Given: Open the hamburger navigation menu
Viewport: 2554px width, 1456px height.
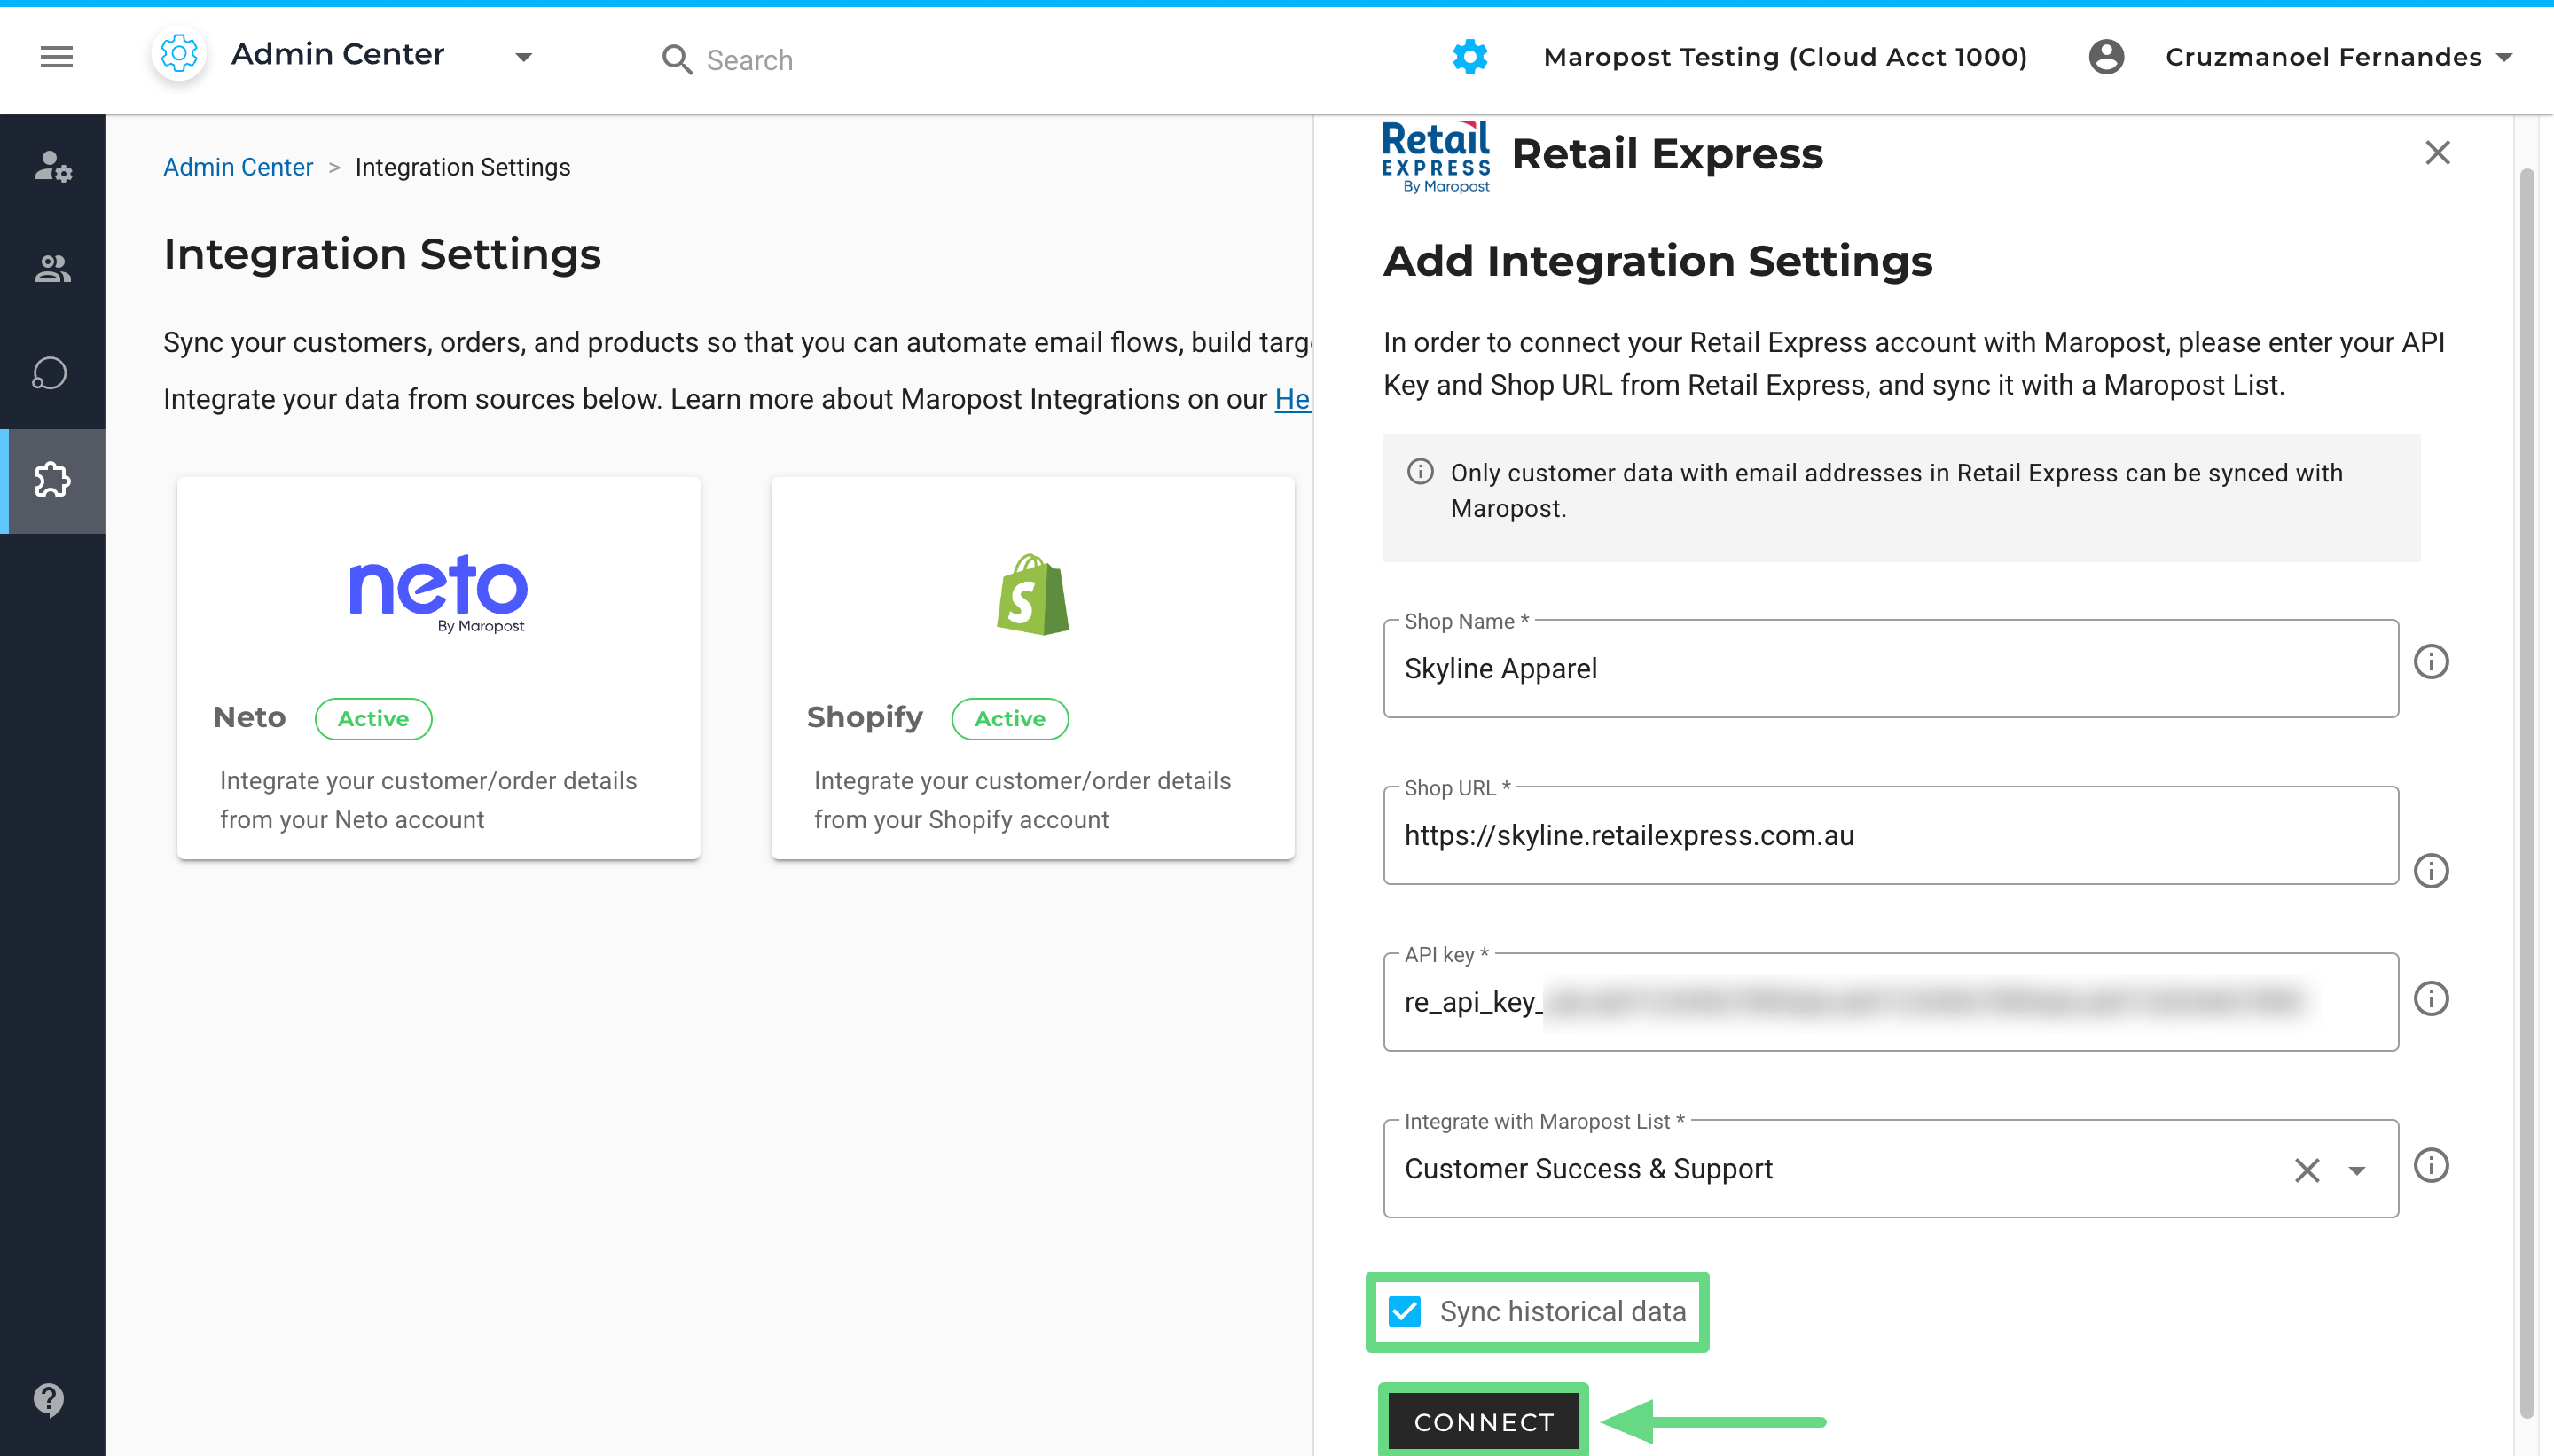Looking at the screenshot, I should 57,57.
